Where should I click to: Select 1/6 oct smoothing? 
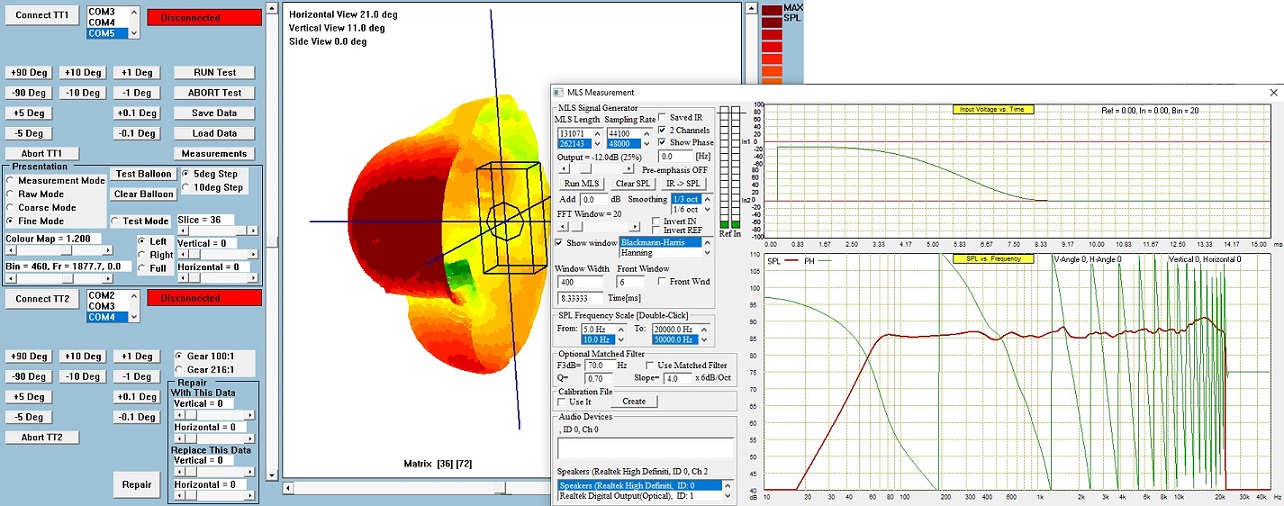coord(686,209)
